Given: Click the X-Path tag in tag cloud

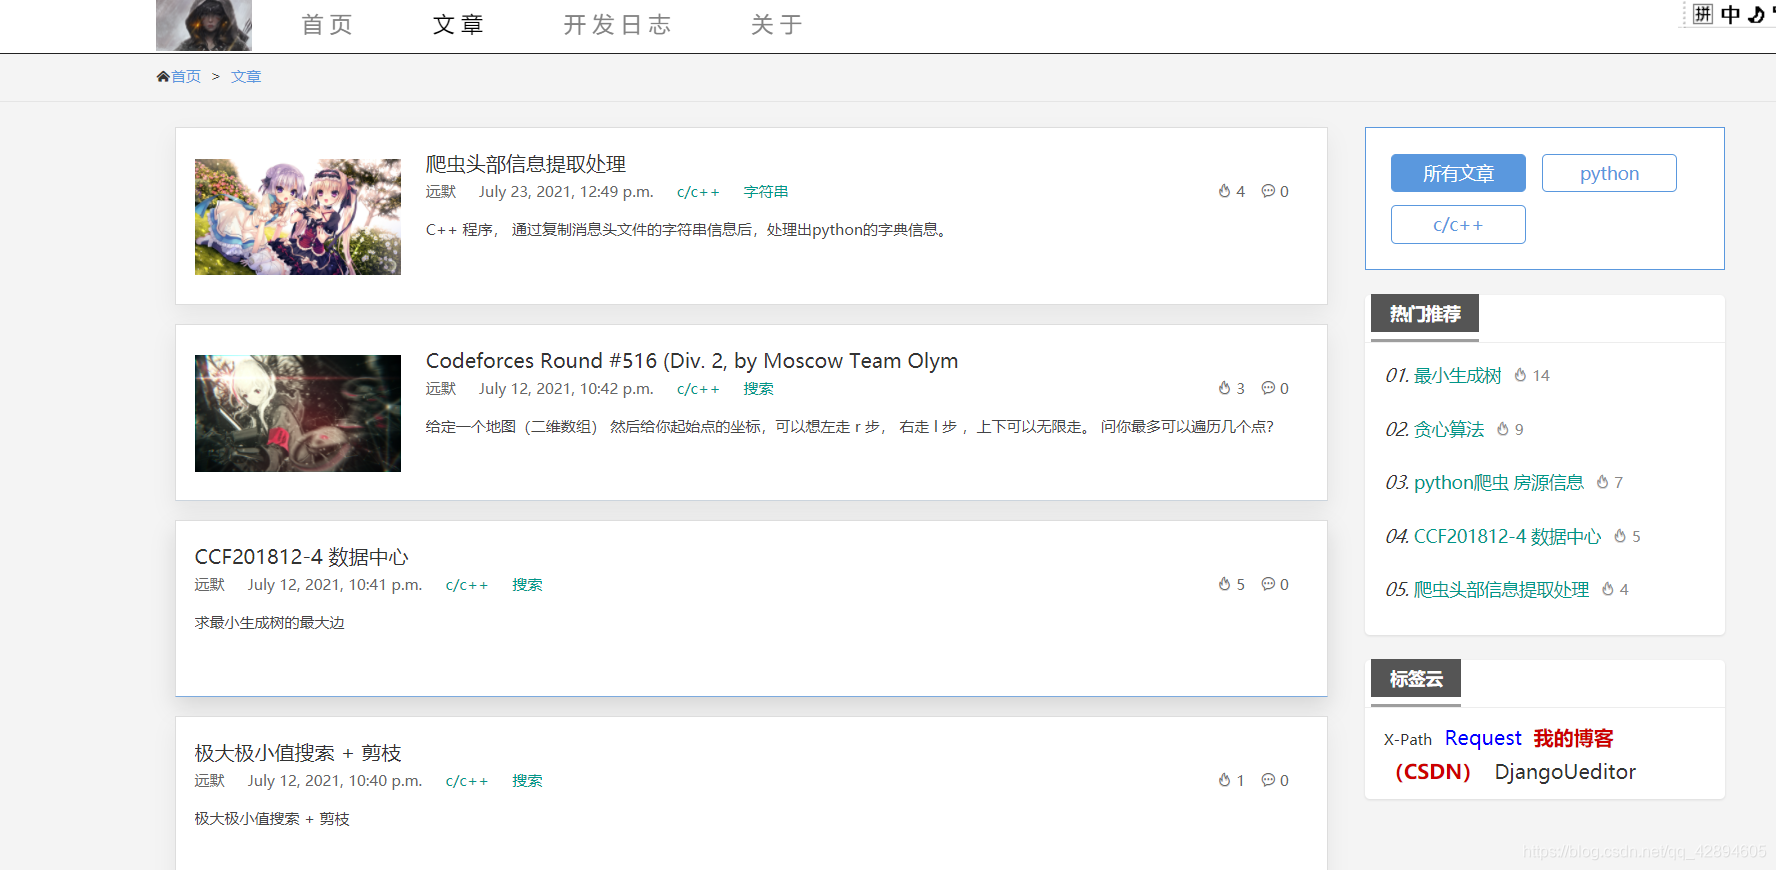Looking at the screenshot, I should [x=1408, y=740].
